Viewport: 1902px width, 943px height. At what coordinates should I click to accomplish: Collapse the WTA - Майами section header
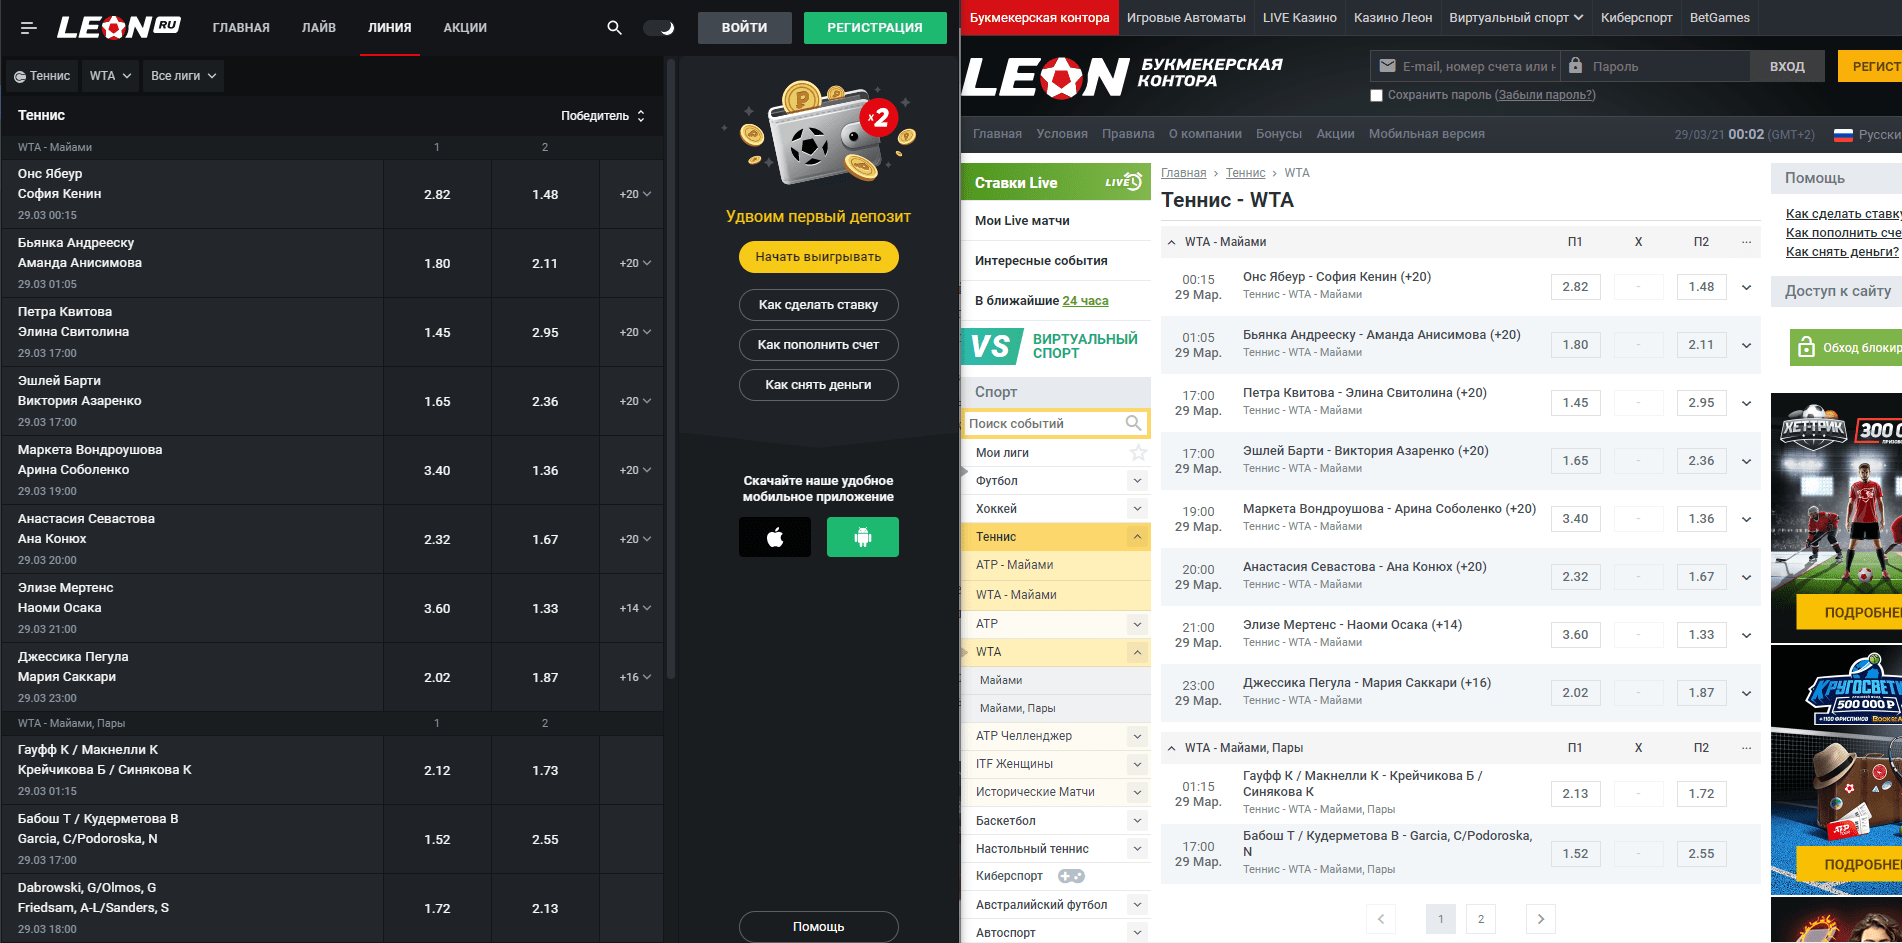(x=1171, y=242)
